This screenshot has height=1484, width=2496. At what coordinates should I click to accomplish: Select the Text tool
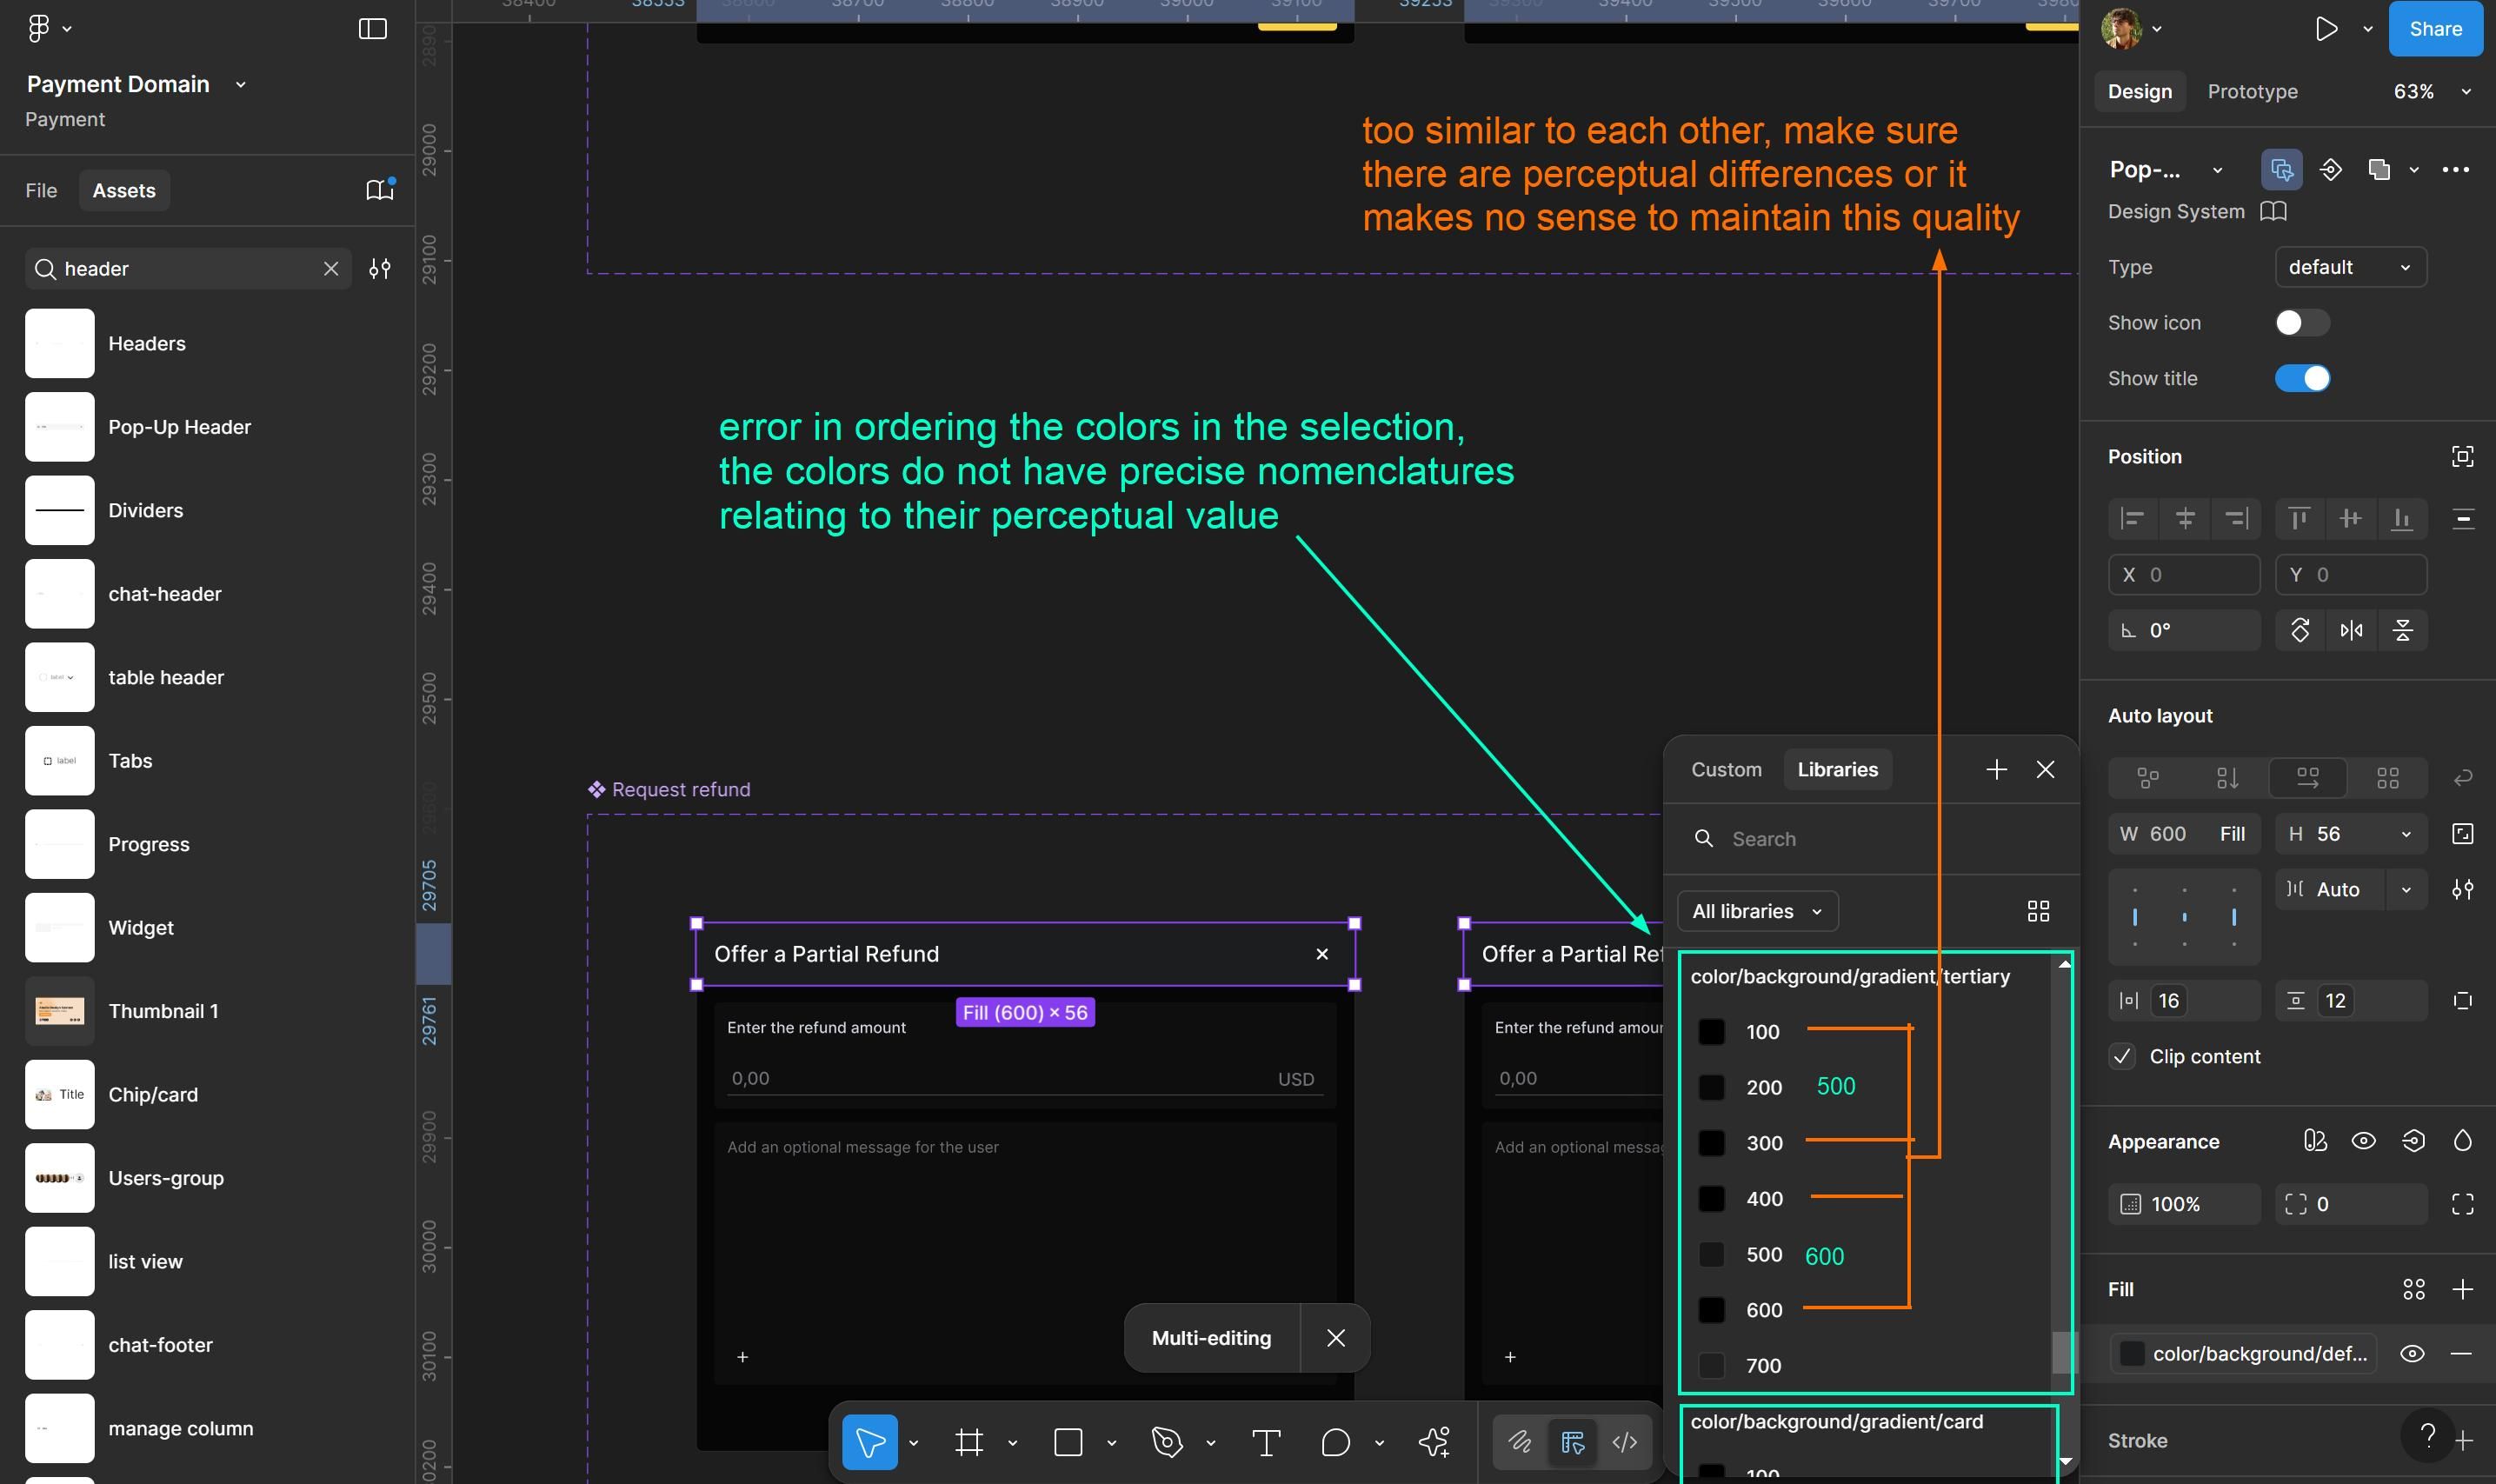pyautogui.click(x=1266, y=1442)
